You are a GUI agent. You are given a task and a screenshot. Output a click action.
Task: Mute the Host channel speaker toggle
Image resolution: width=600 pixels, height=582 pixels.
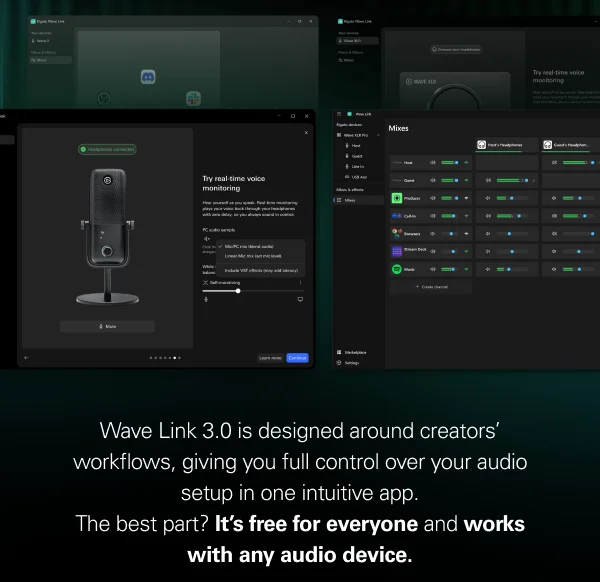coord(433,163)
